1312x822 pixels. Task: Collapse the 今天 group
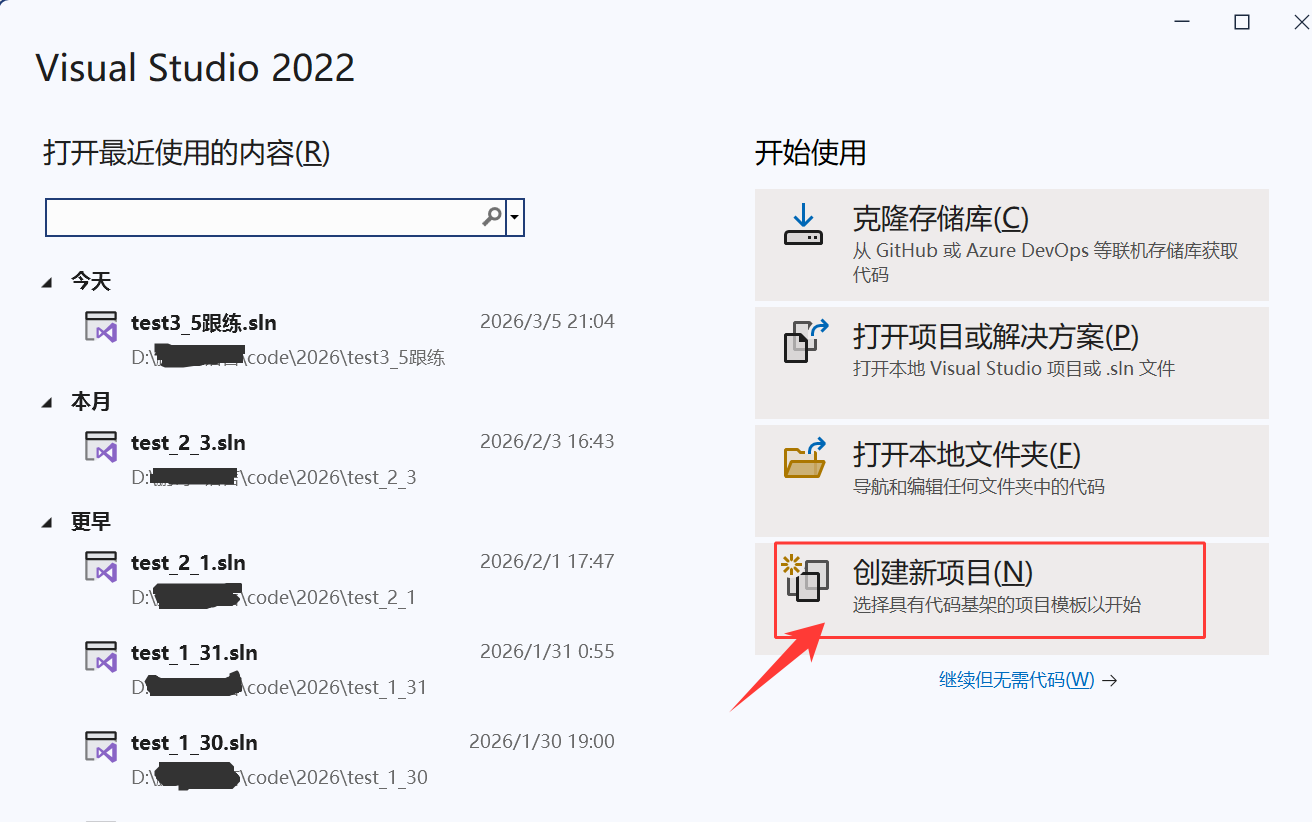tap(47, 283)
